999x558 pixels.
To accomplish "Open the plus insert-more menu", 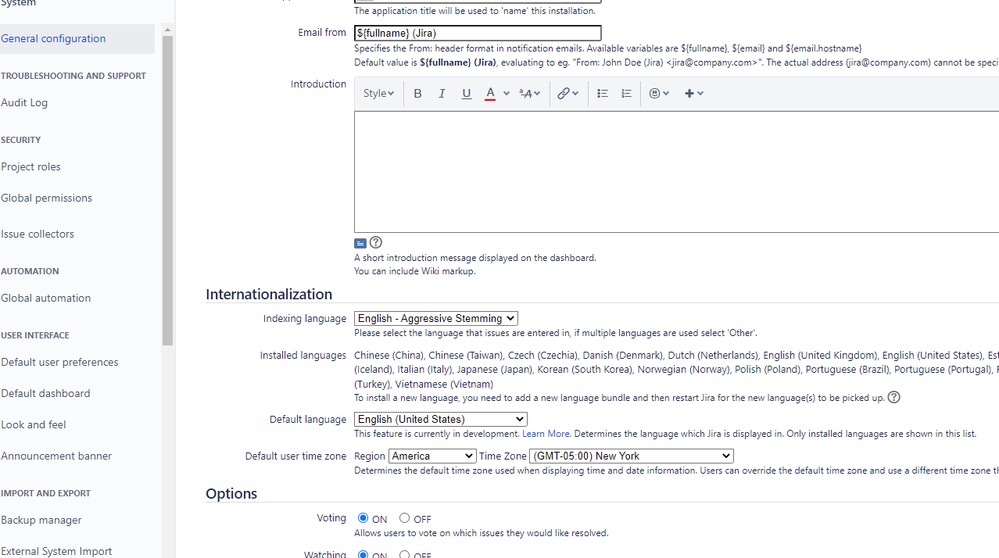I will point(694,94).
